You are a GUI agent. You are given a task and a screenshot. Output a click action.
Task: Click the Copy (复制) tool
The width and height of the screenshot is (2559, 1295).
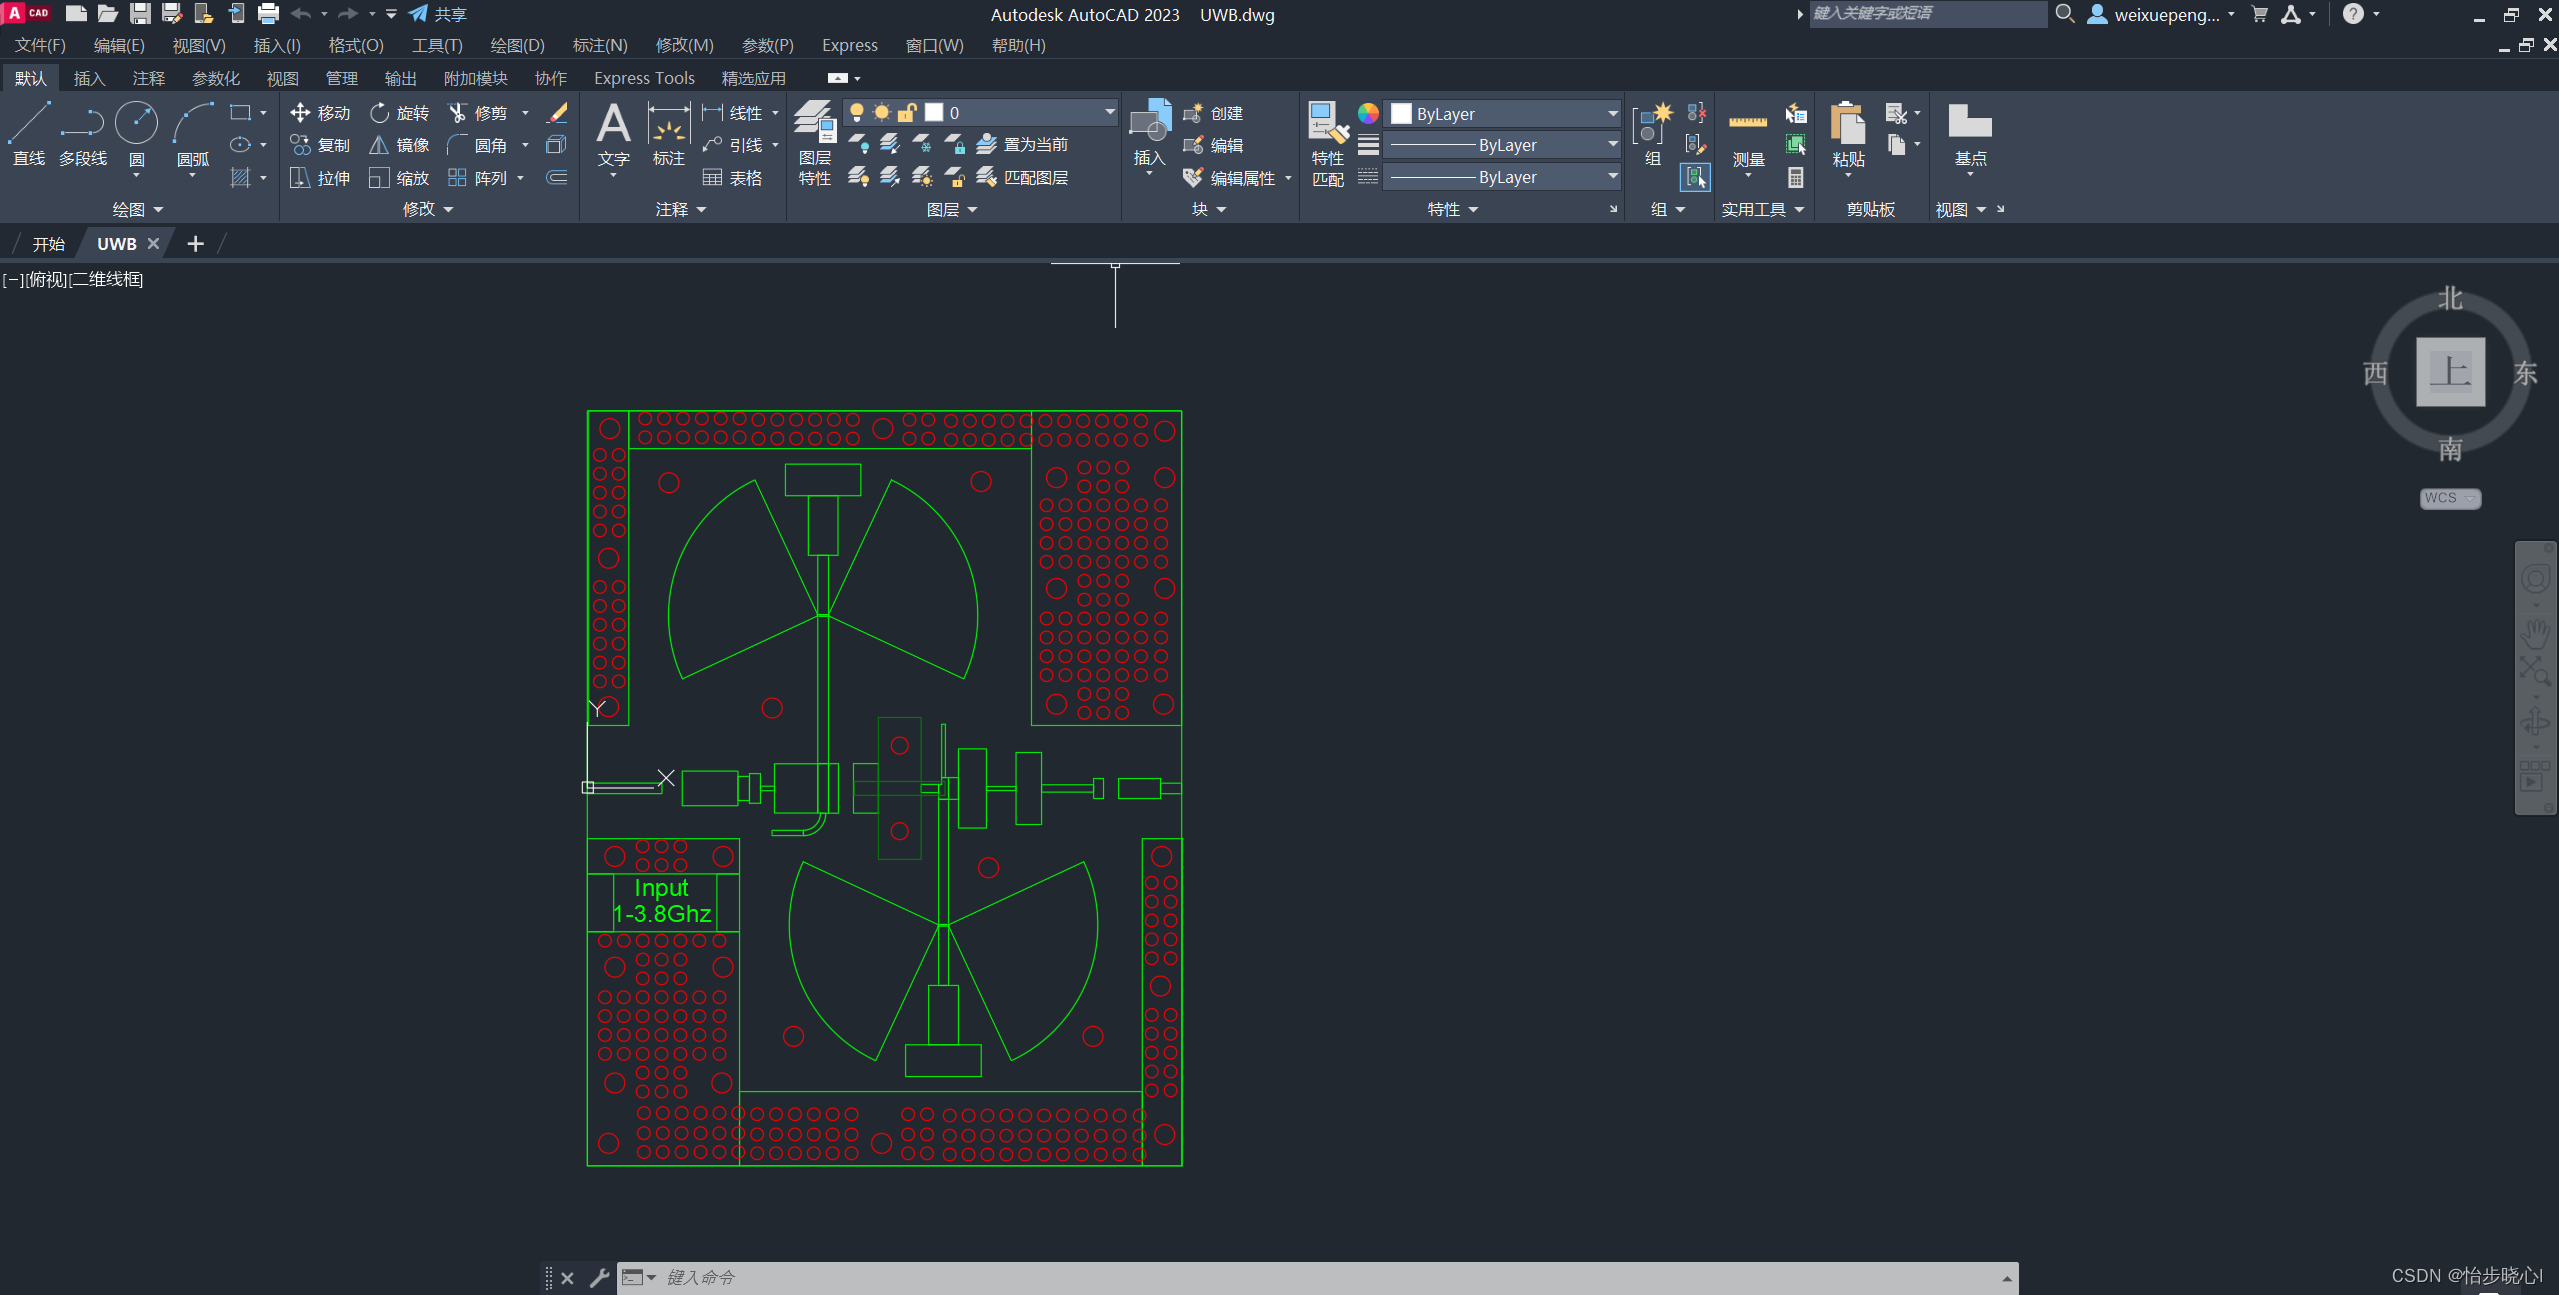pos(320,145)
